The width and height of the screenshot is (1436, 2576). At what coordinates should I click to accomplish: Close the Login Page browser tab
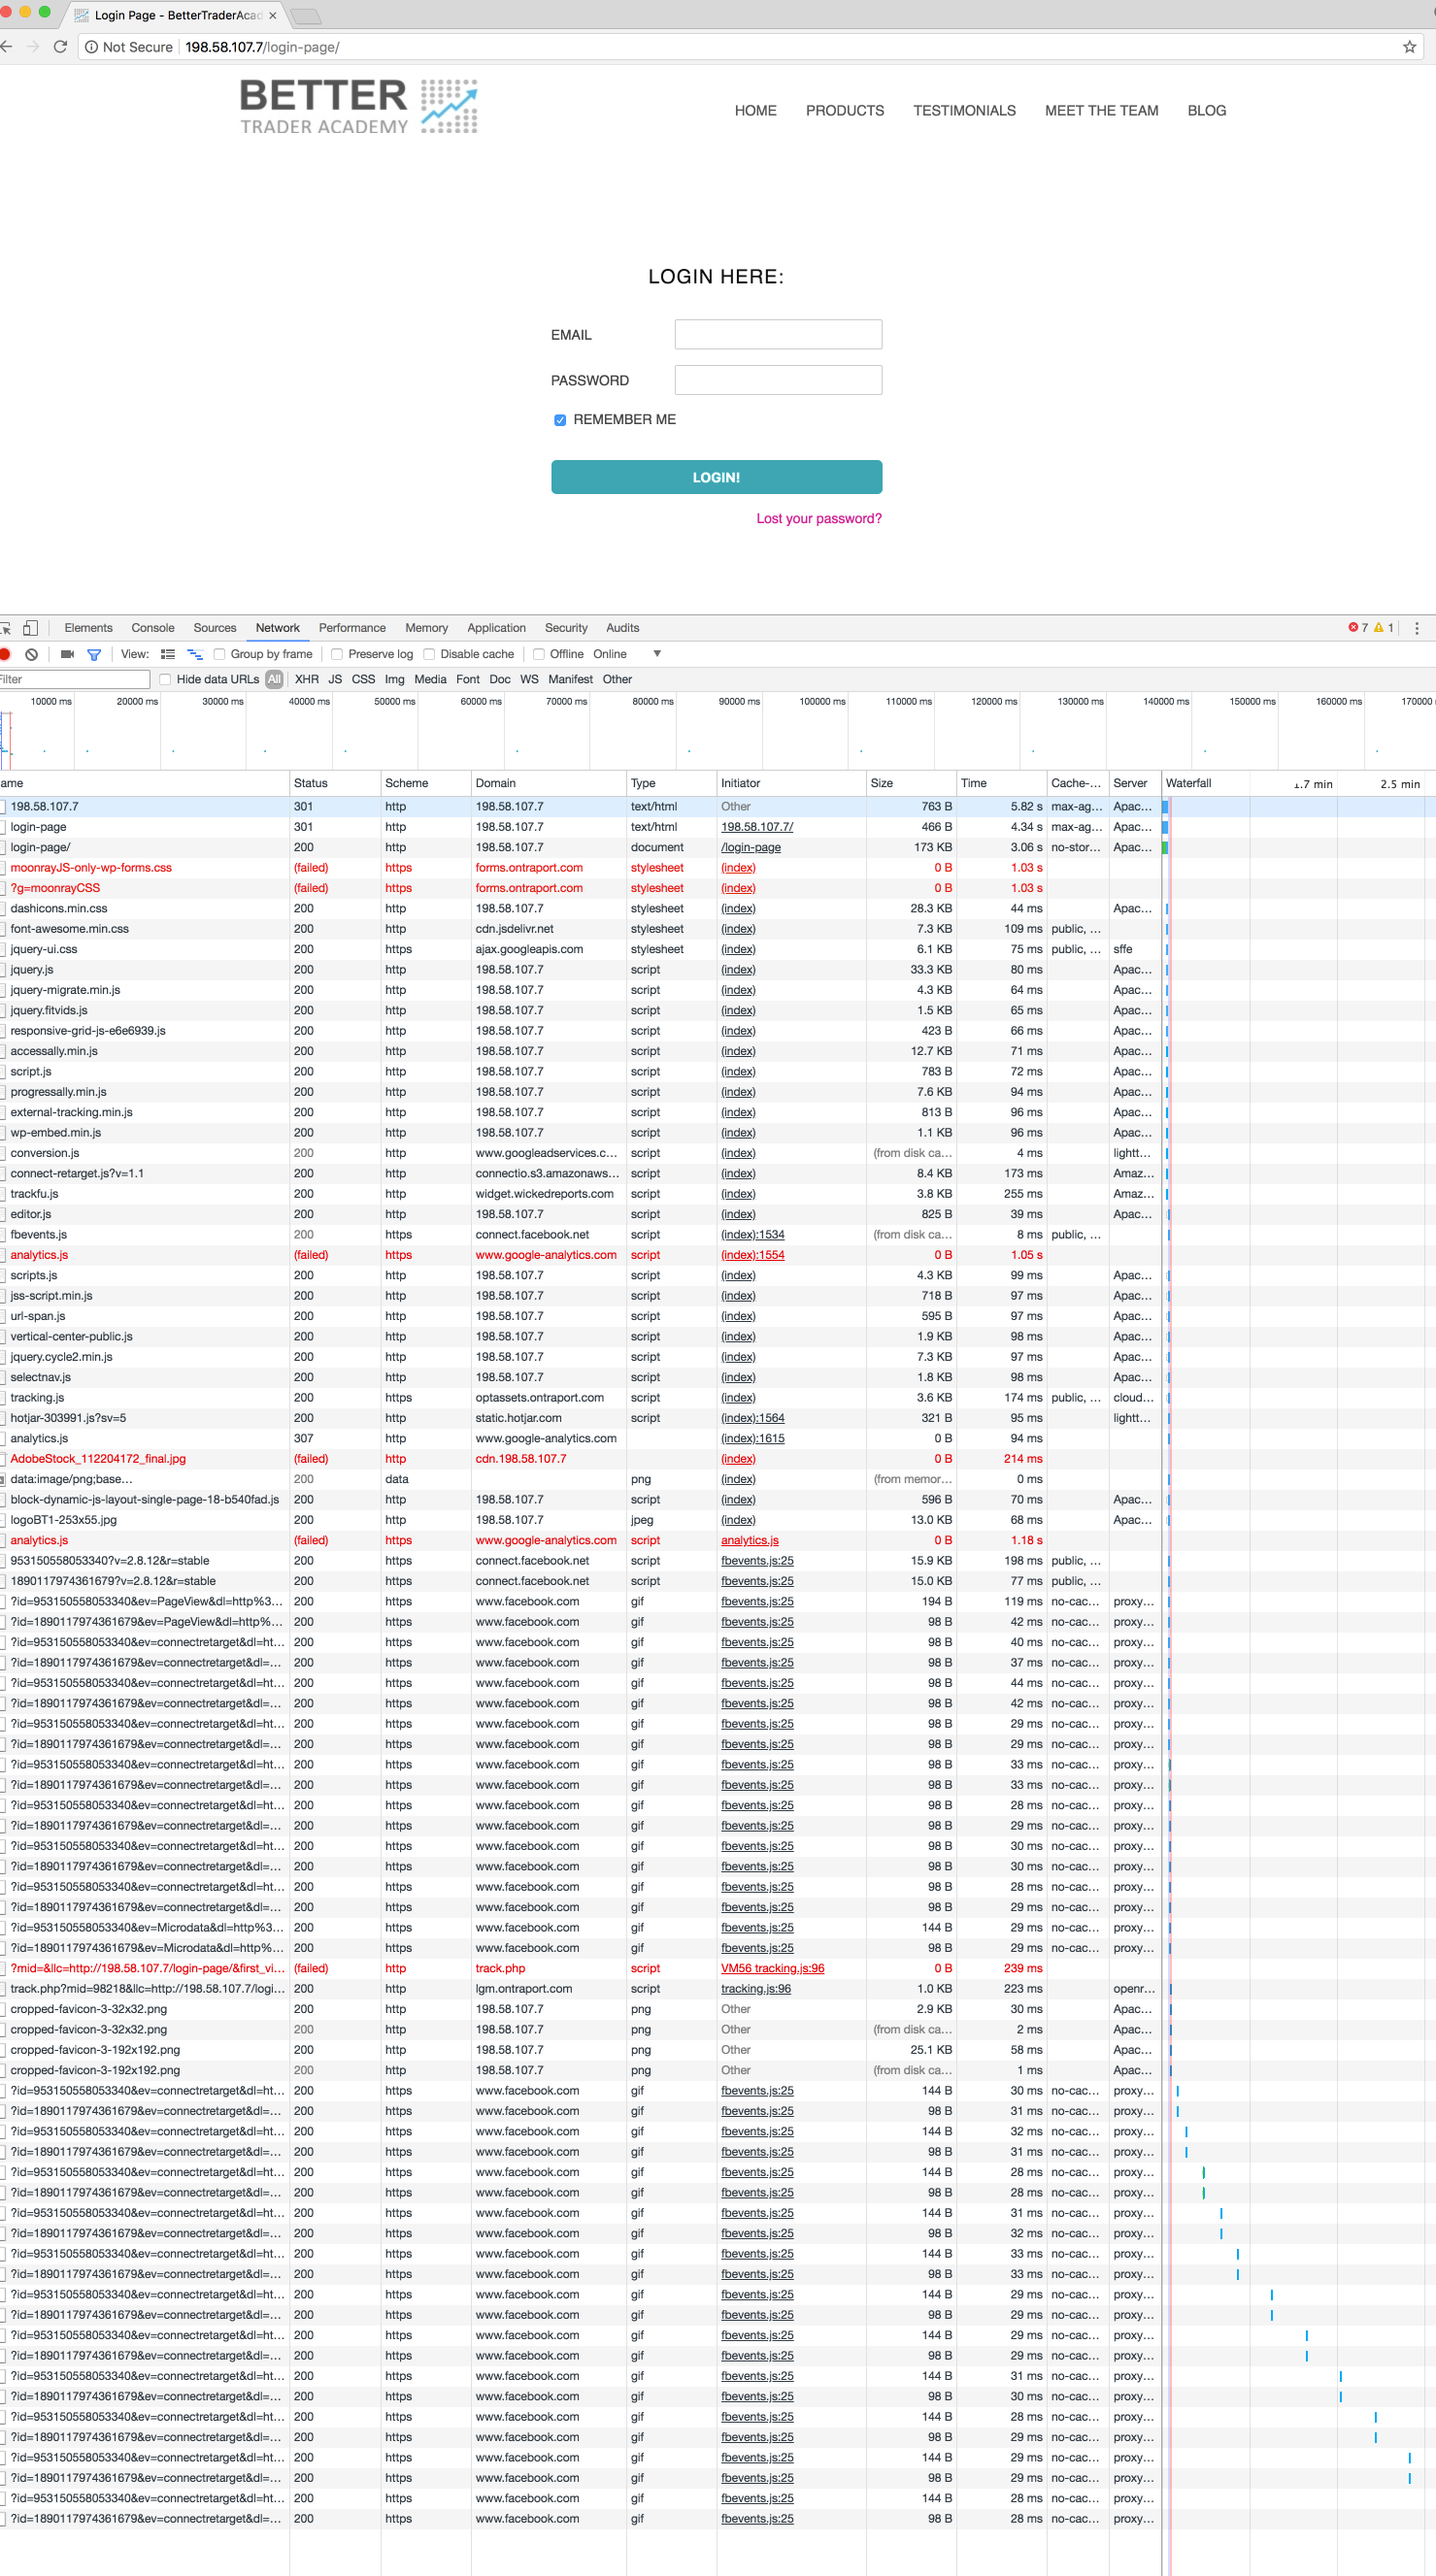coord(272,15)
